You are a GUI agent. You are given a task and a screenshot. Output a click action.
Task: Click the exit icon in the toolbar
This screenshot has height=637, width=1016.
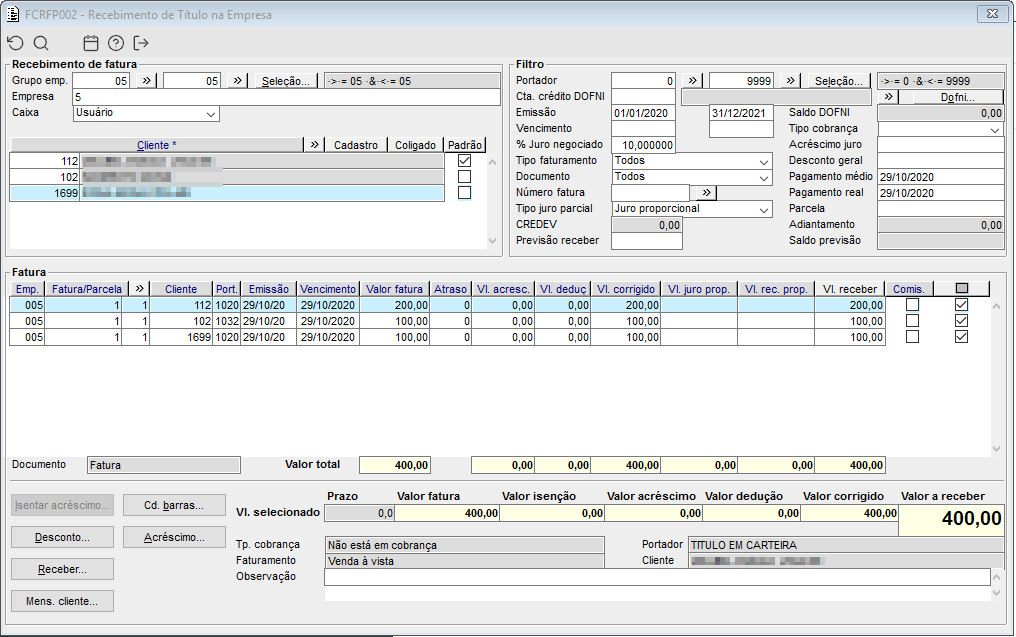pyautogui.click(x=141, y=43)
